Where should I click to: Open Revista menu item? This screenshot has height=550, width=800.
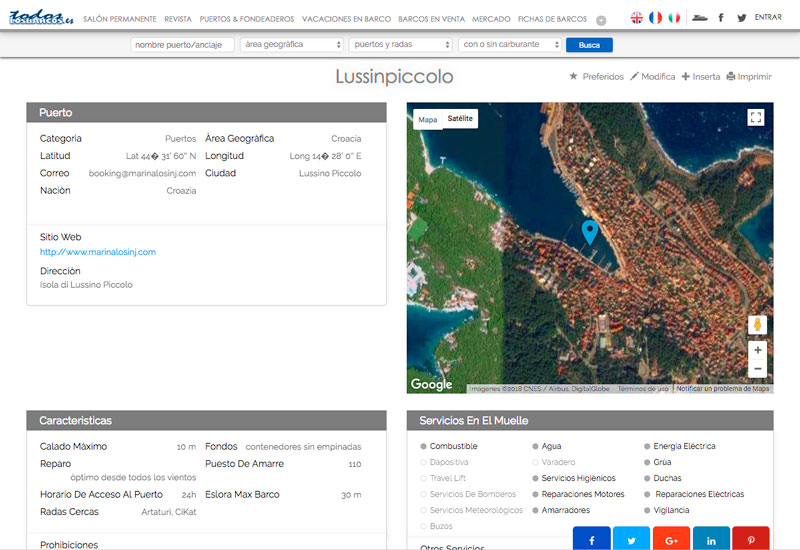(178, 19)
